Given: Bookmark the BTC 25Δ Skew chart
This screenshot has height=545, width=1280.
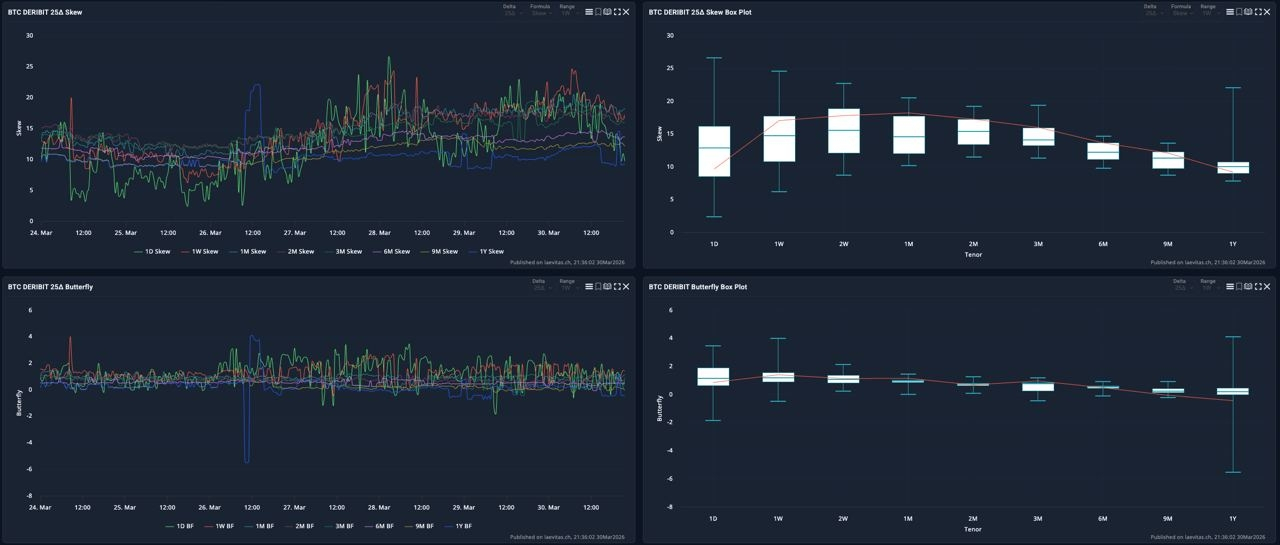Looking at the screenshot, I should 598,12.
